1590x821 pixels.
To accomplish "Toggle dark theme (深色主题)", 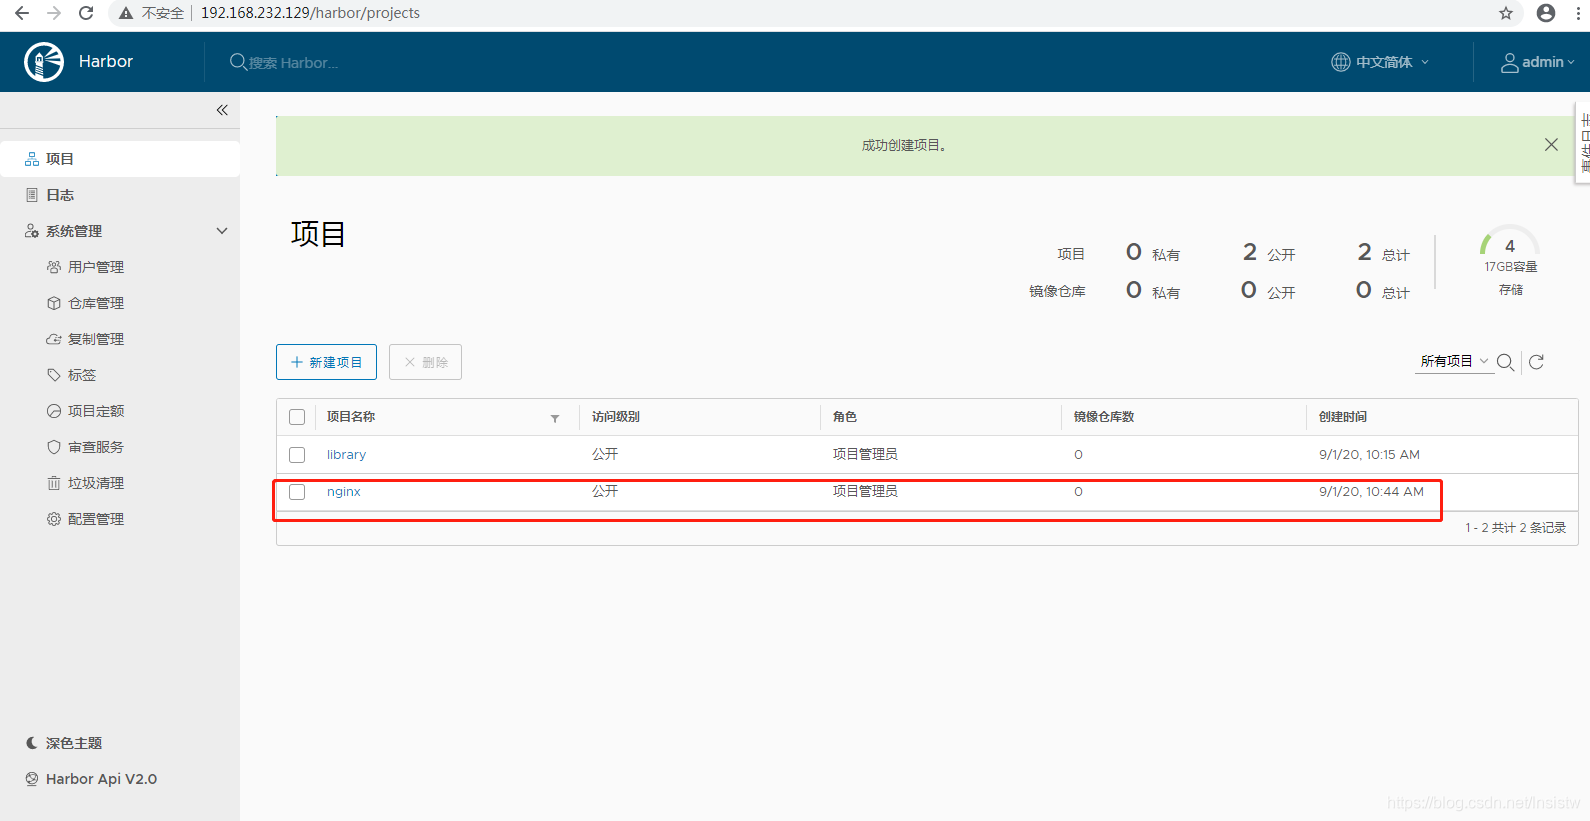I will tap(64, 743).
